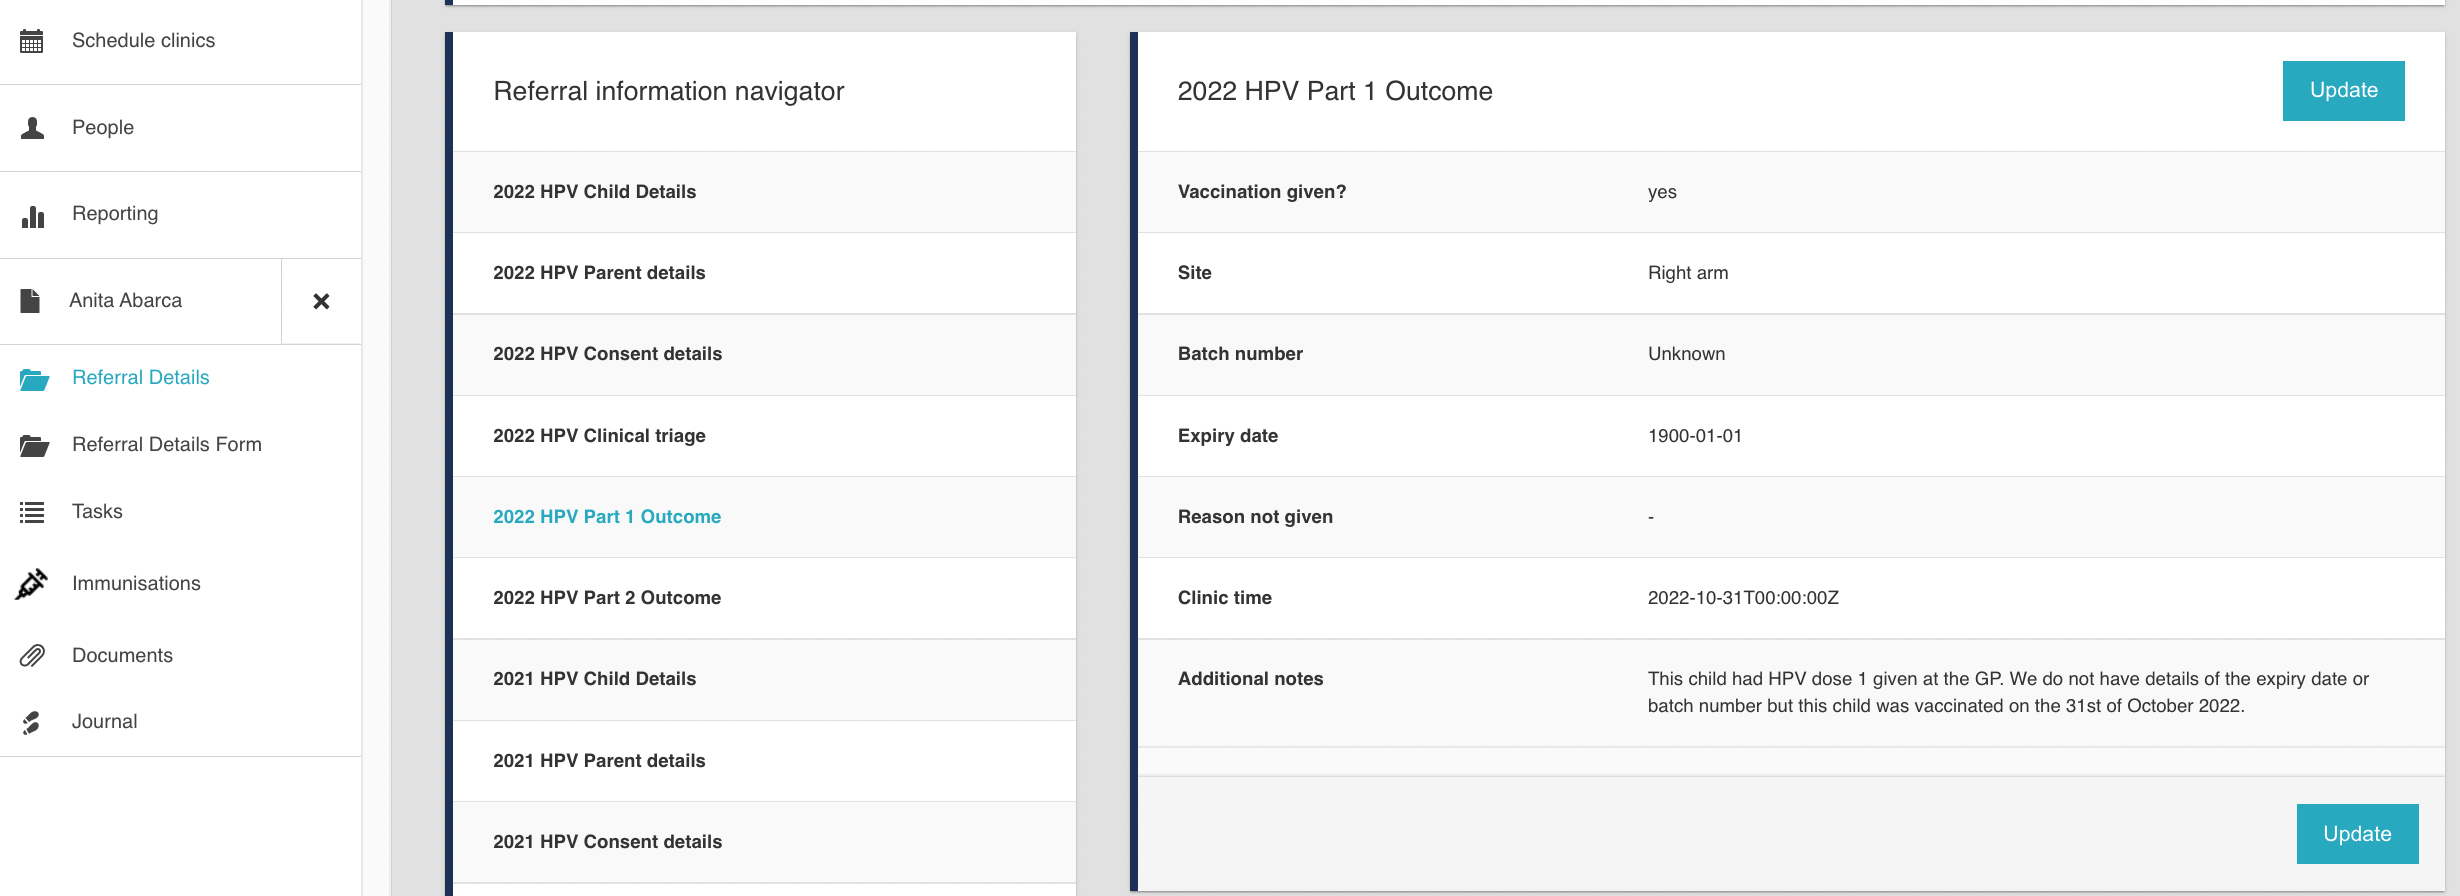Open the Anita Abarca patient entry

(x=126, y=300)
